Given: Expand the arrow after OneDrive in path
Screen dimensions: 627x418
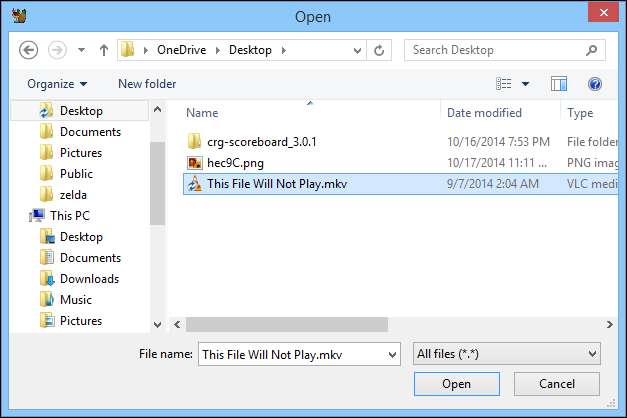Looking at the screenshot, I should point(218,50).
